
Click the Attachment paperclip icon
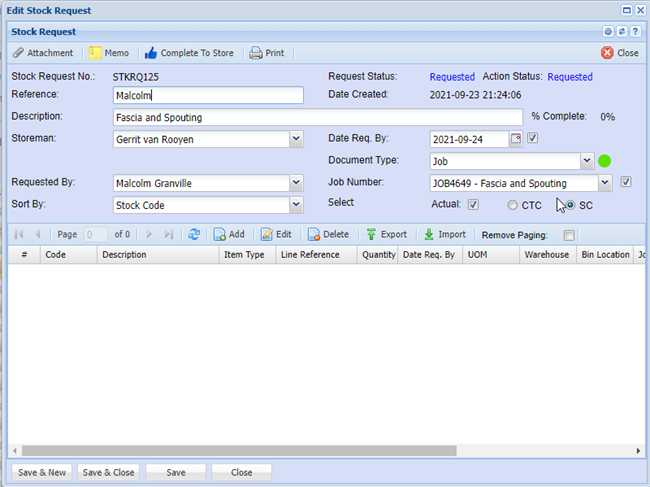point(19,53)
